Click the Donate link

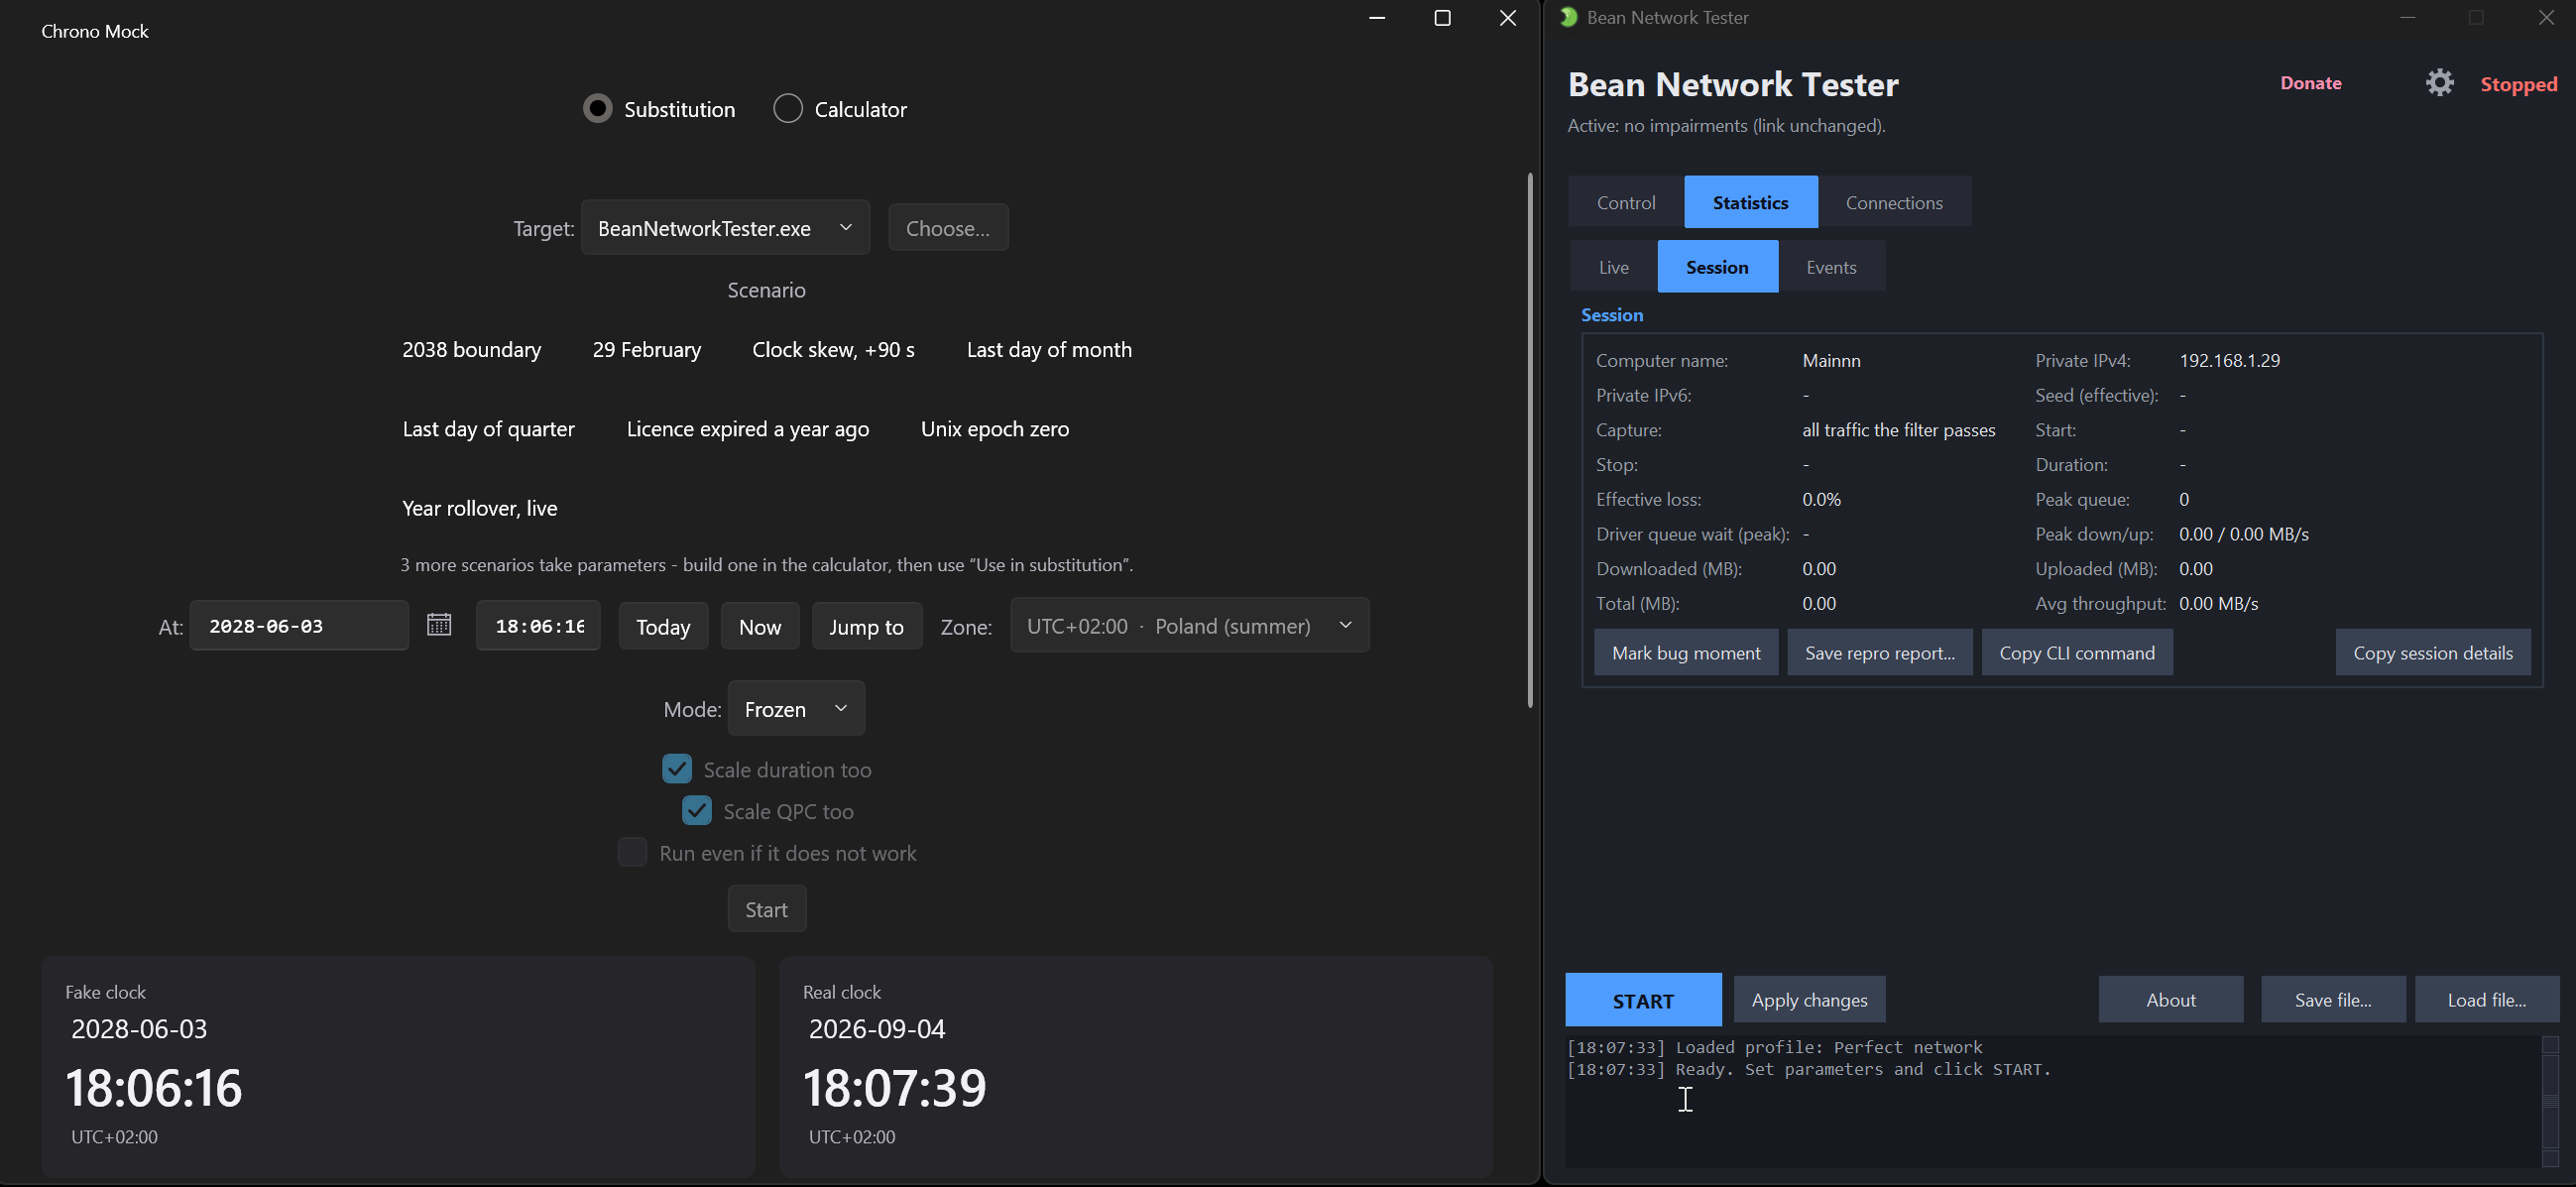(2310, 83)
